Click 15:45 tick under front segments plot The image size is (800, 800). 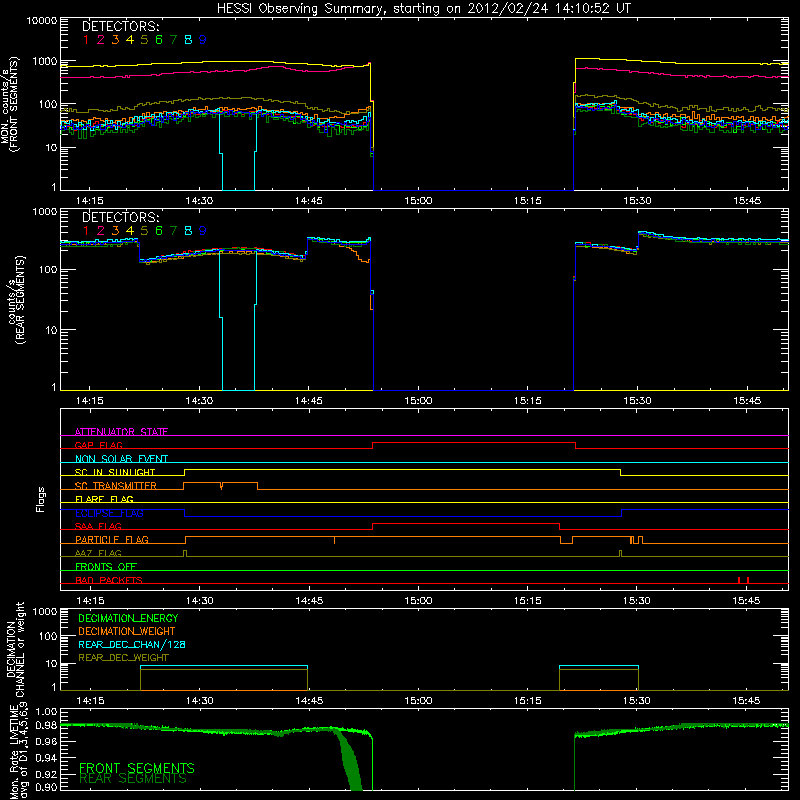[746, 201]
